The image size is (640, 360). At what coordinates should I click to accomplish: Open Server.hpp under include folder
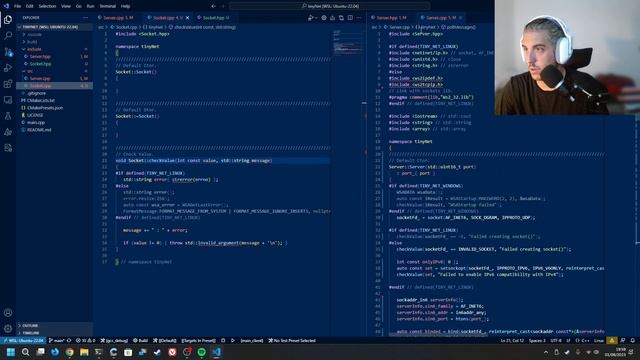(x=54, y=56)
